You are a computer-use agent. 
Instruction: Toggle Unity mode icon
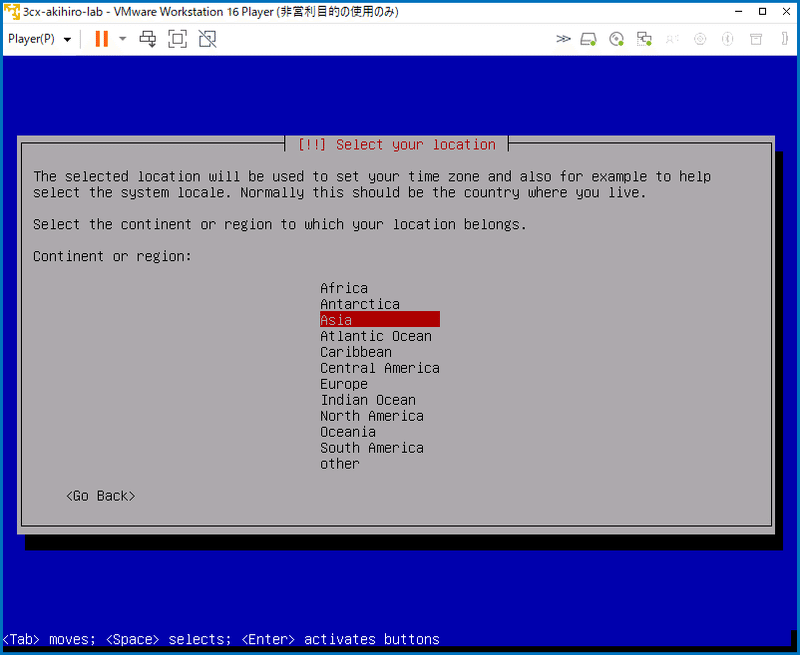[x=207, y=39]
